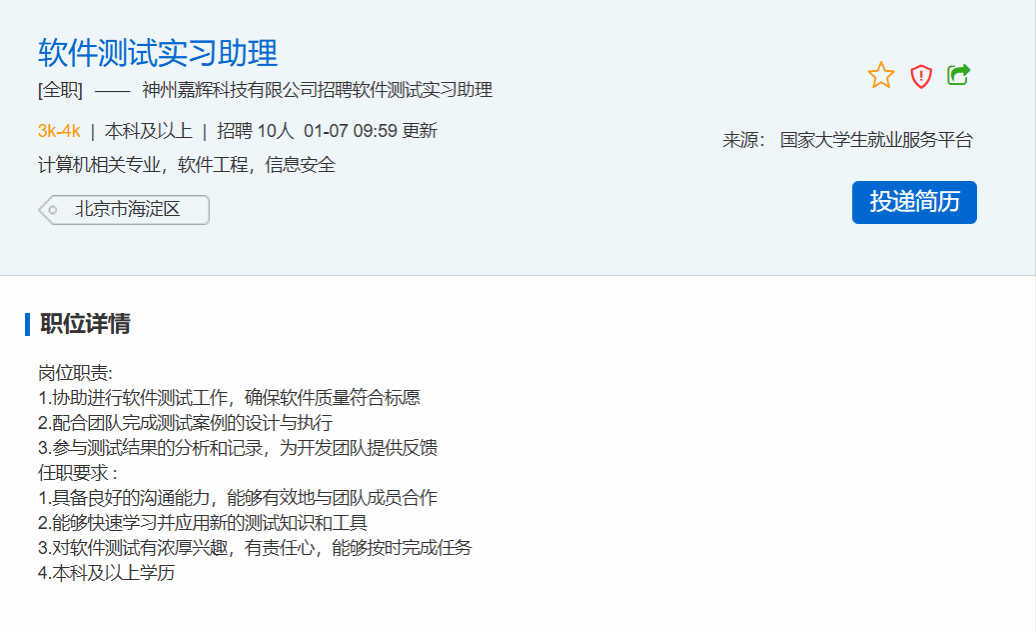The width and height of the screenshot is (1036, 632).
Task: Open the 软件测试实习助理 job title
Action: coord(158,52)
